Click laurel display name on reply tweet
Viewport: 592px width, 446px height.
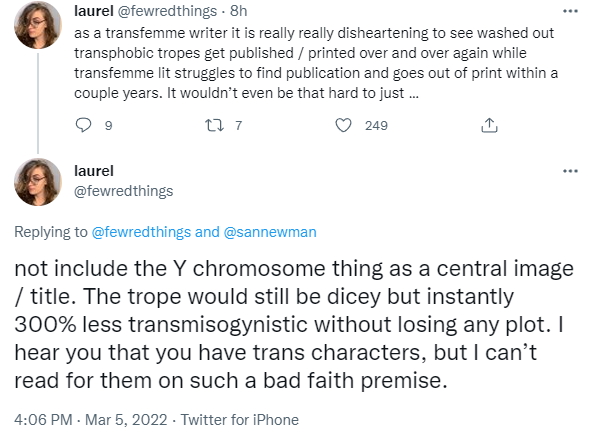[94, 171]
